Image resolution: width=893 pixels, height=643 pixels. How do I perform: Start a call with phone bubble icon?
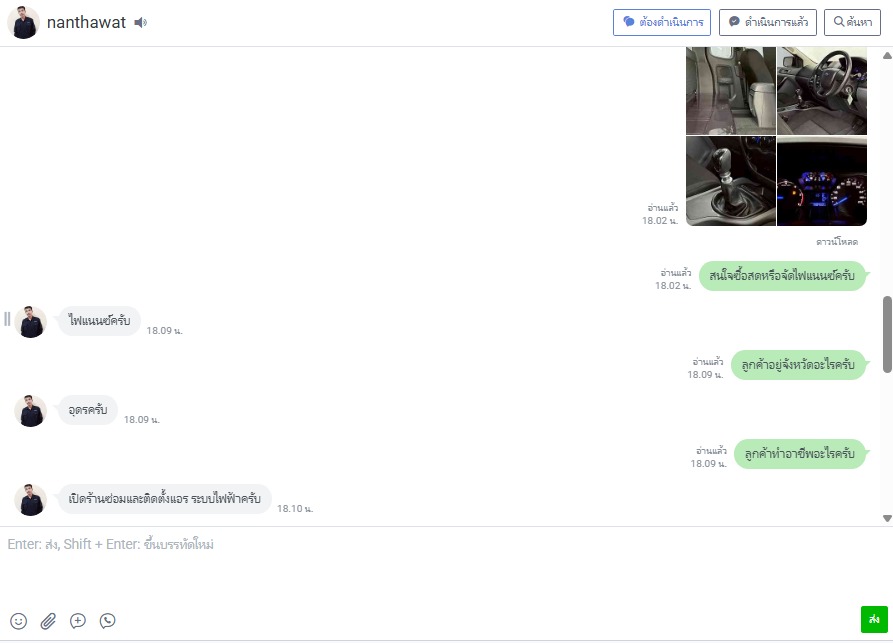108,621
